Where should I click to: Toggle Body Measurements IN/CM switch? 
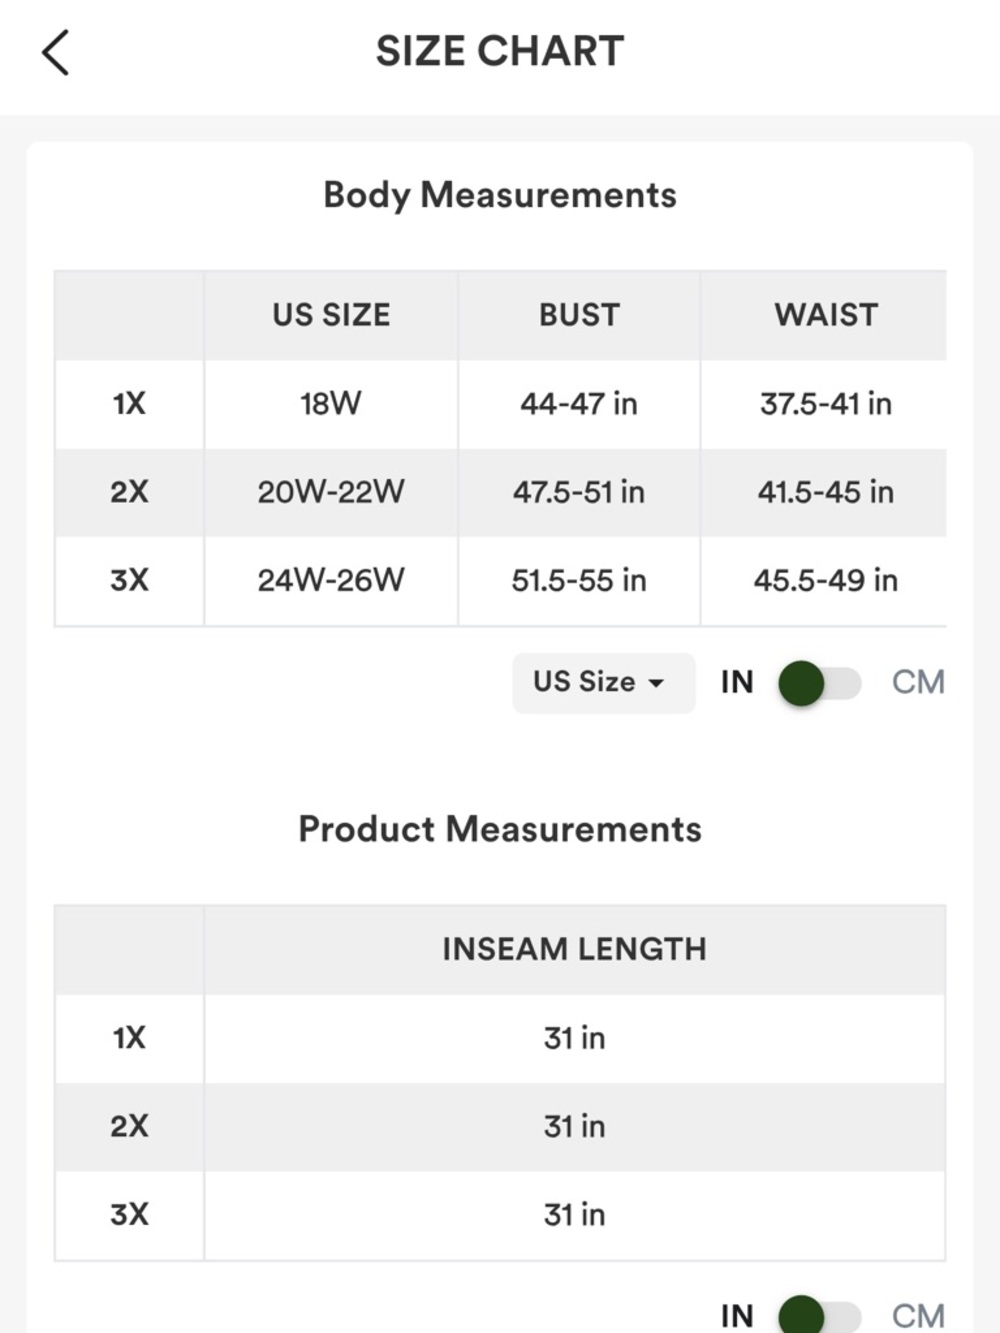819,683
